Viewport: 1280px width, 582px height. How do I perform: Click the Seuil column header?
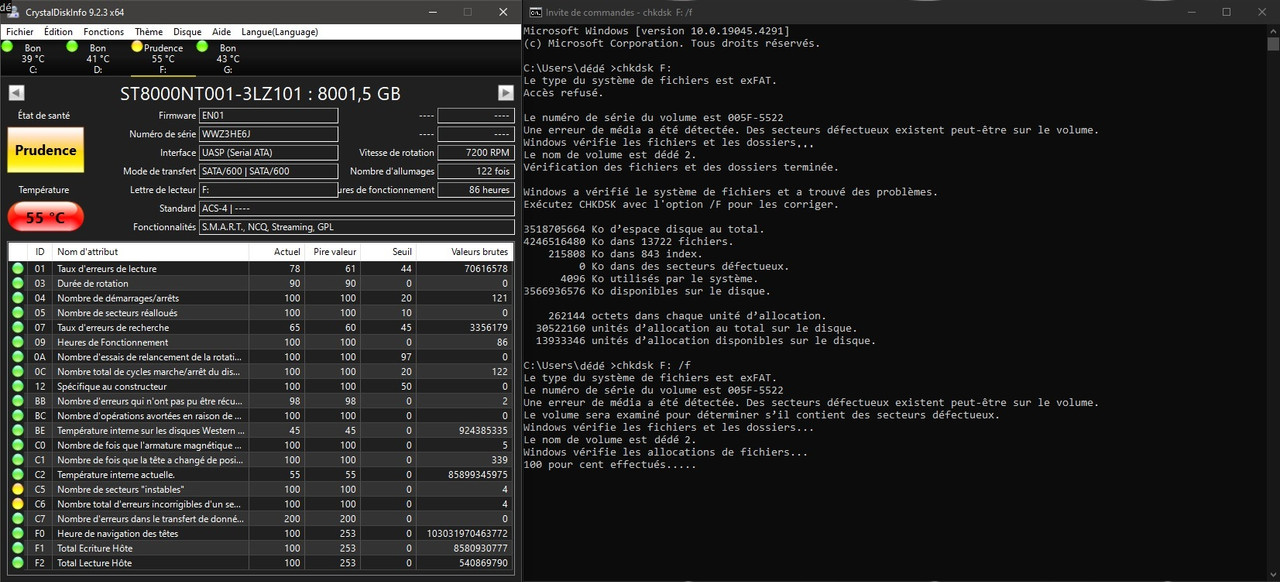(388, 251)
